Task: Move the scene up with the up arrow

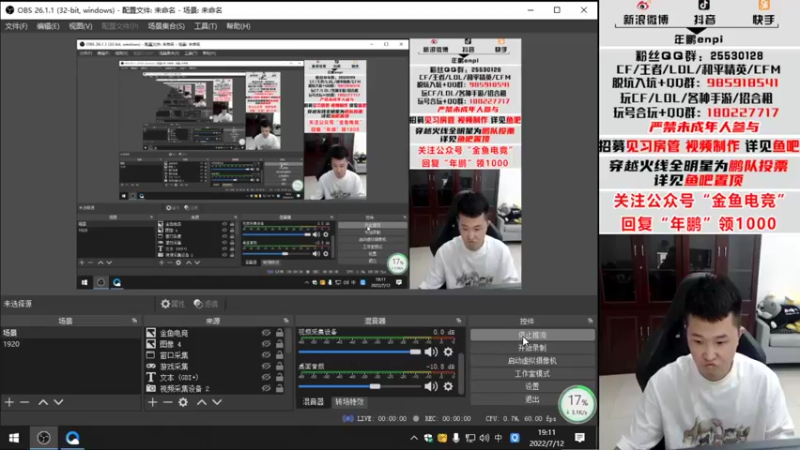Action: pos(43,402)
